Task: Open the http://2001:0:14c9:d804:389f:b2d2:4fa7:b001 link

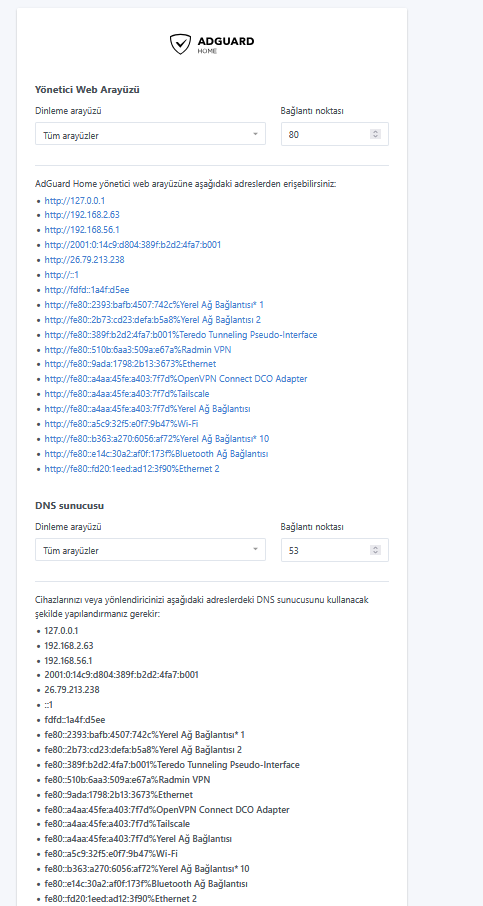Action: click(x=132, y=245)
